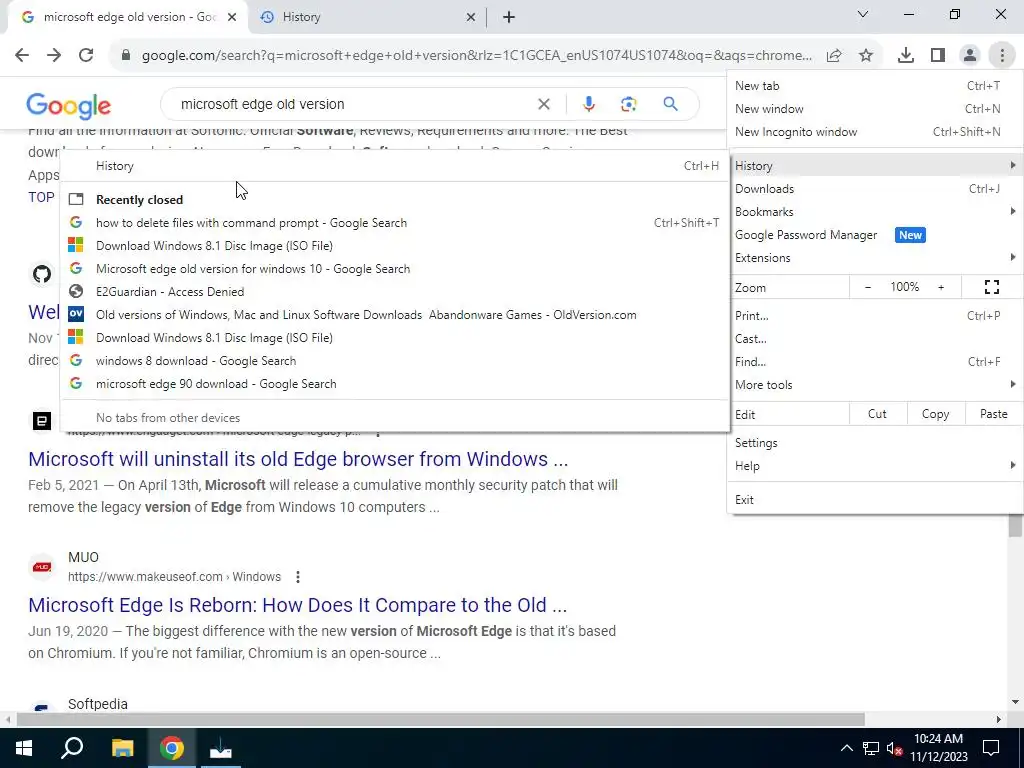Screen dimensions: 1024x768
Task: Expand the Bookmarks submenu
Action: click(x=875, y=212)
